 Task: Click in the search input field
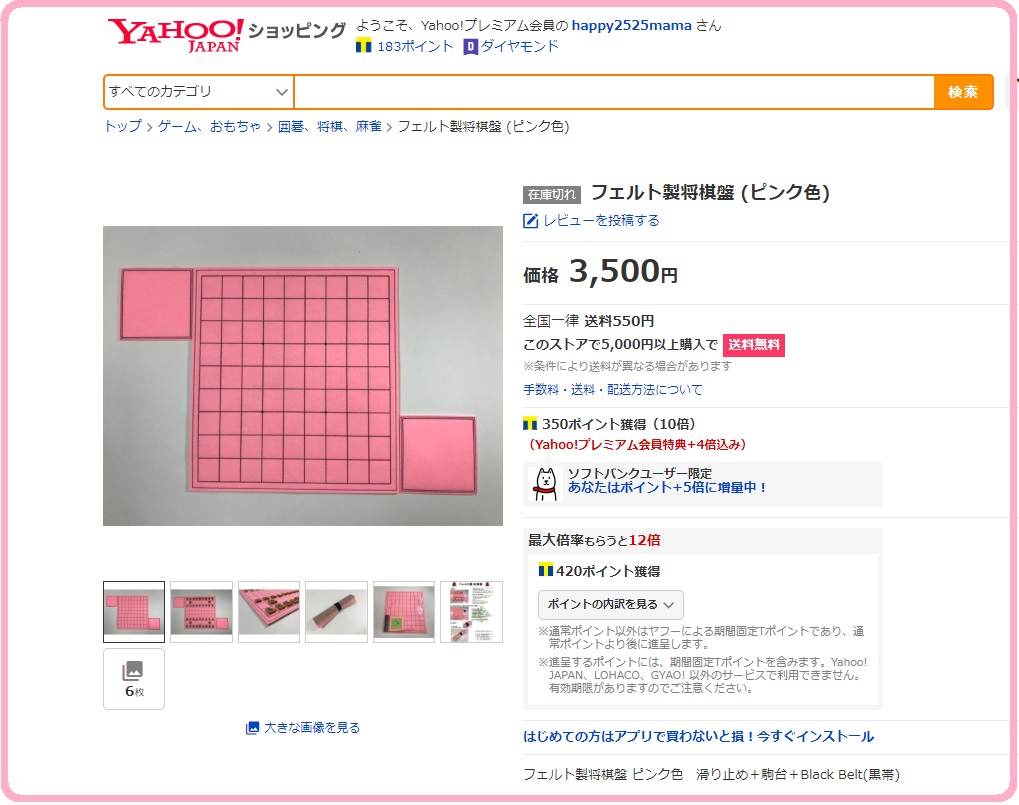[x=613, y=92]
